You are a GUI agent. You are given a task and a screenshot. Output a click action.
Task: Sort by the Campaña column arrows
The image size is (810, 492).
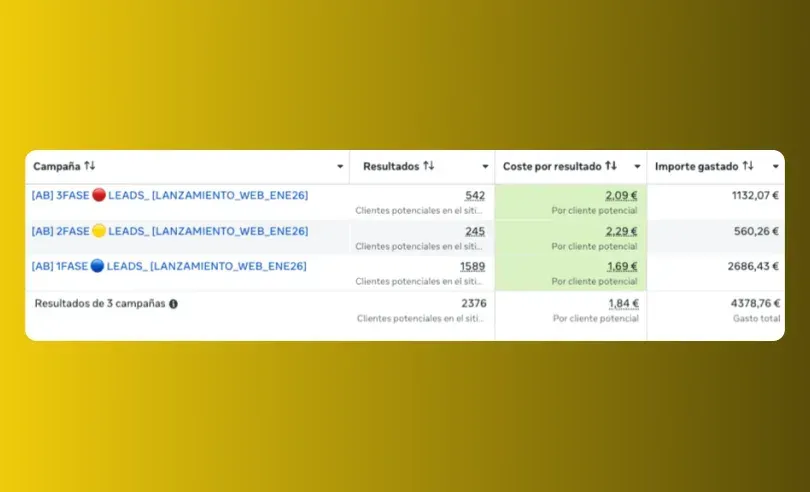90,166
